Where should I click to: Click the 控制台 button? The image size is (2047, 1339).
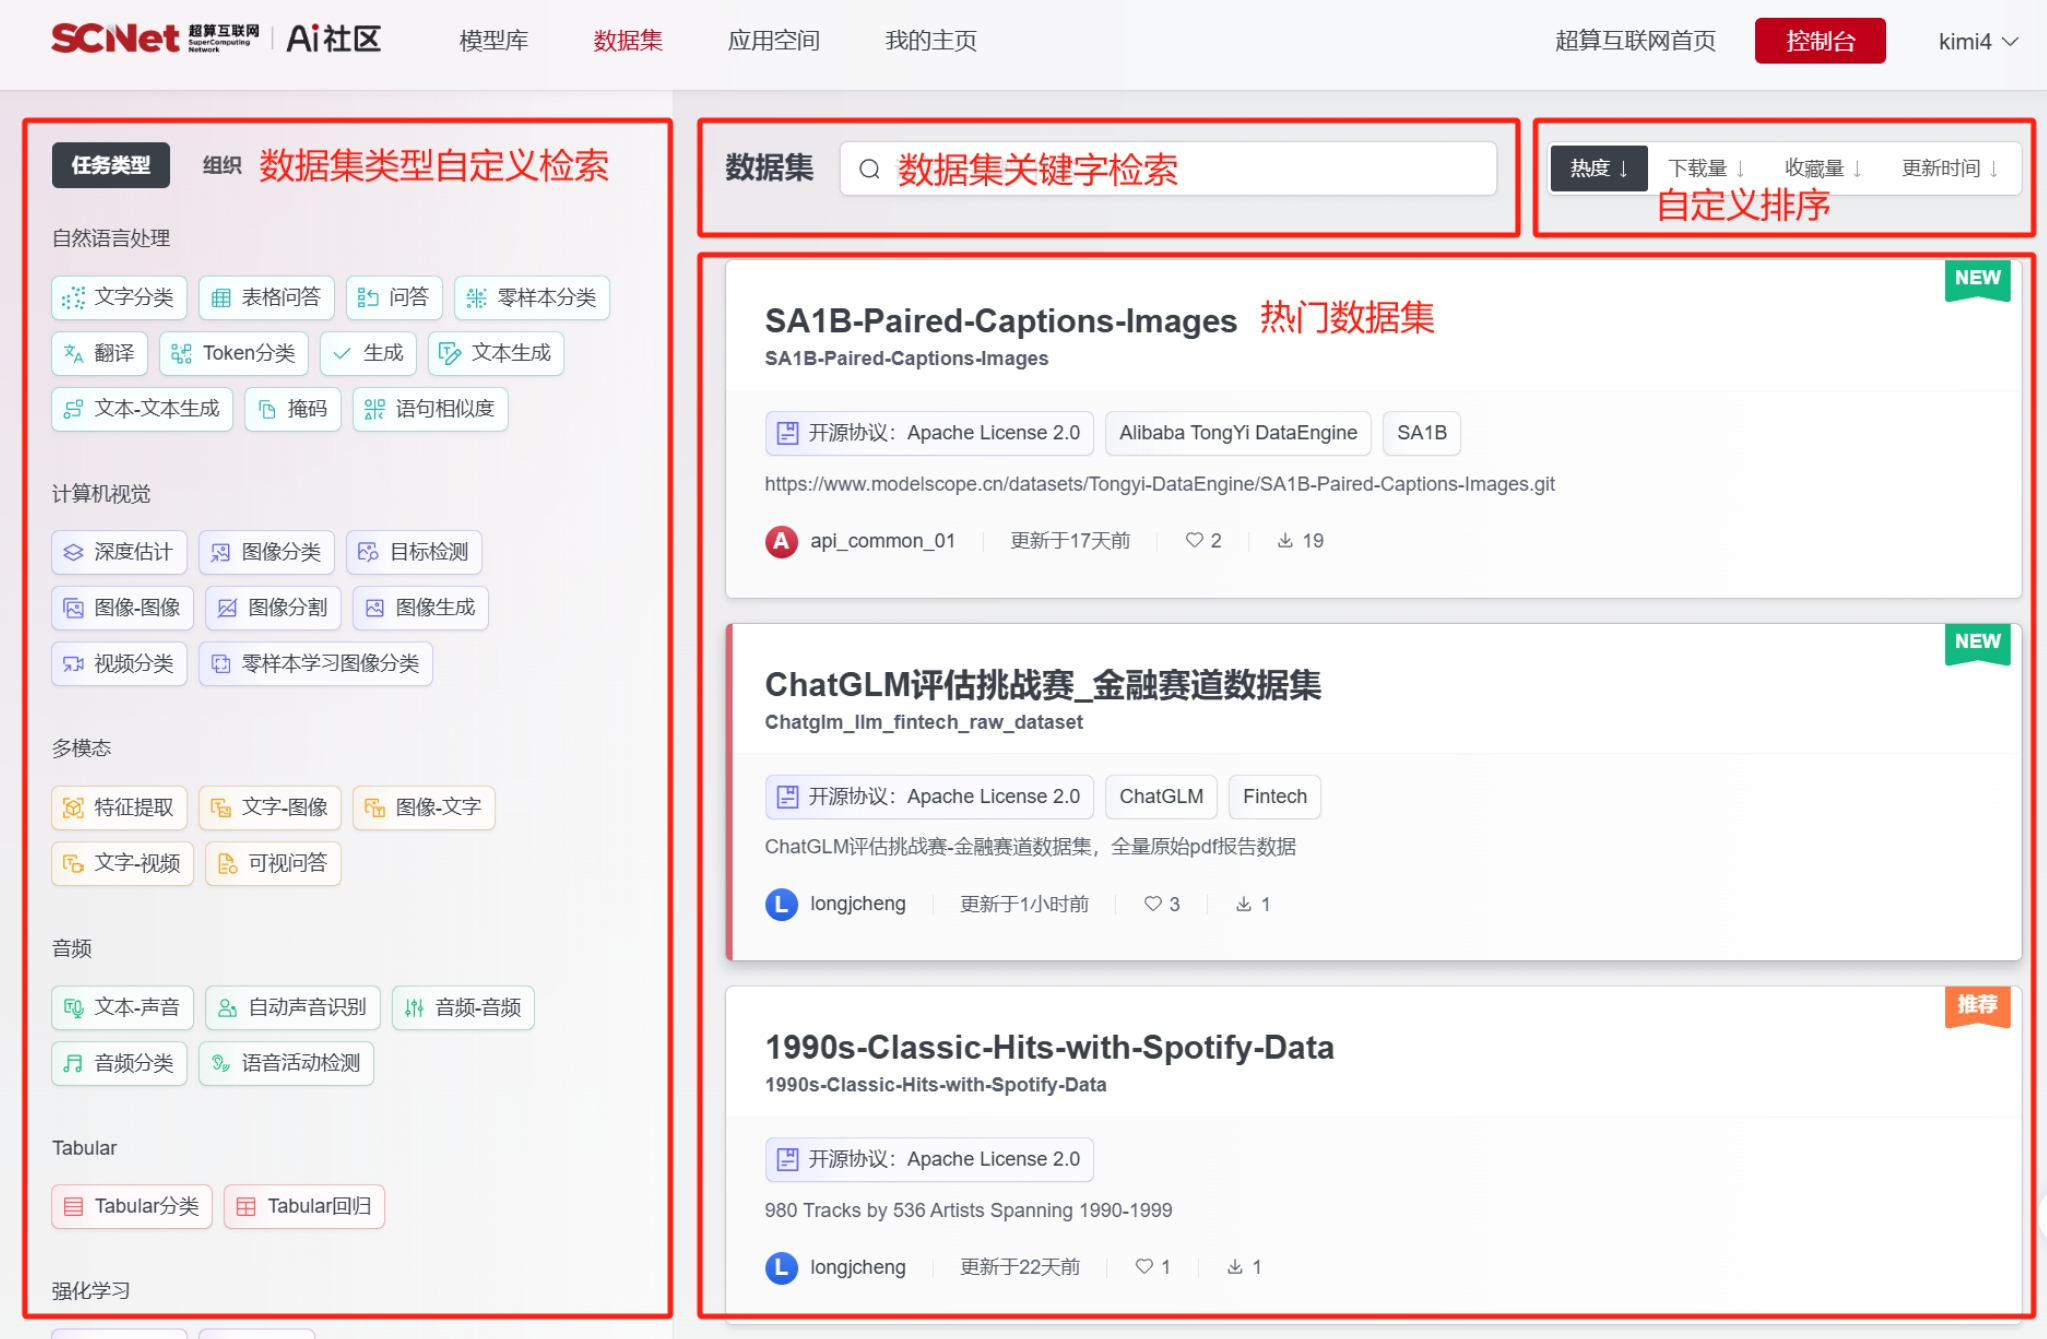coord(1819,41)
